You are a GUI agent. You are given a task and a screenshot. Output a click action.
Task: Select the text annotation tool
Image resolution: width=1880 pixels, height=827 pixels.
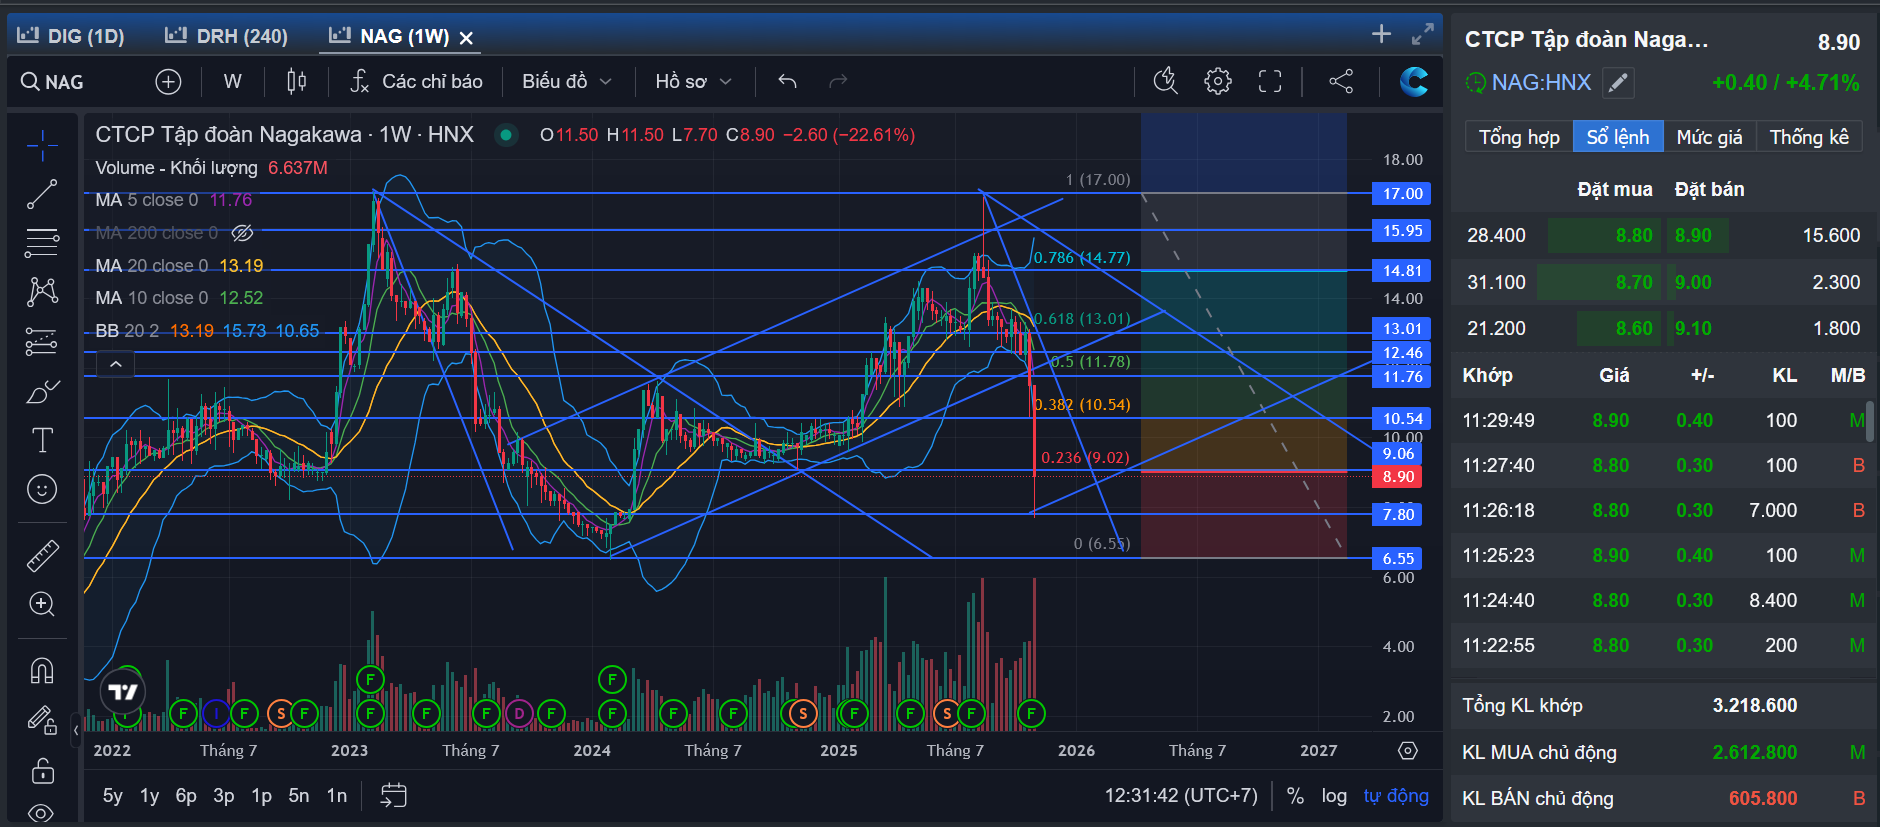[x=42, y=440]
